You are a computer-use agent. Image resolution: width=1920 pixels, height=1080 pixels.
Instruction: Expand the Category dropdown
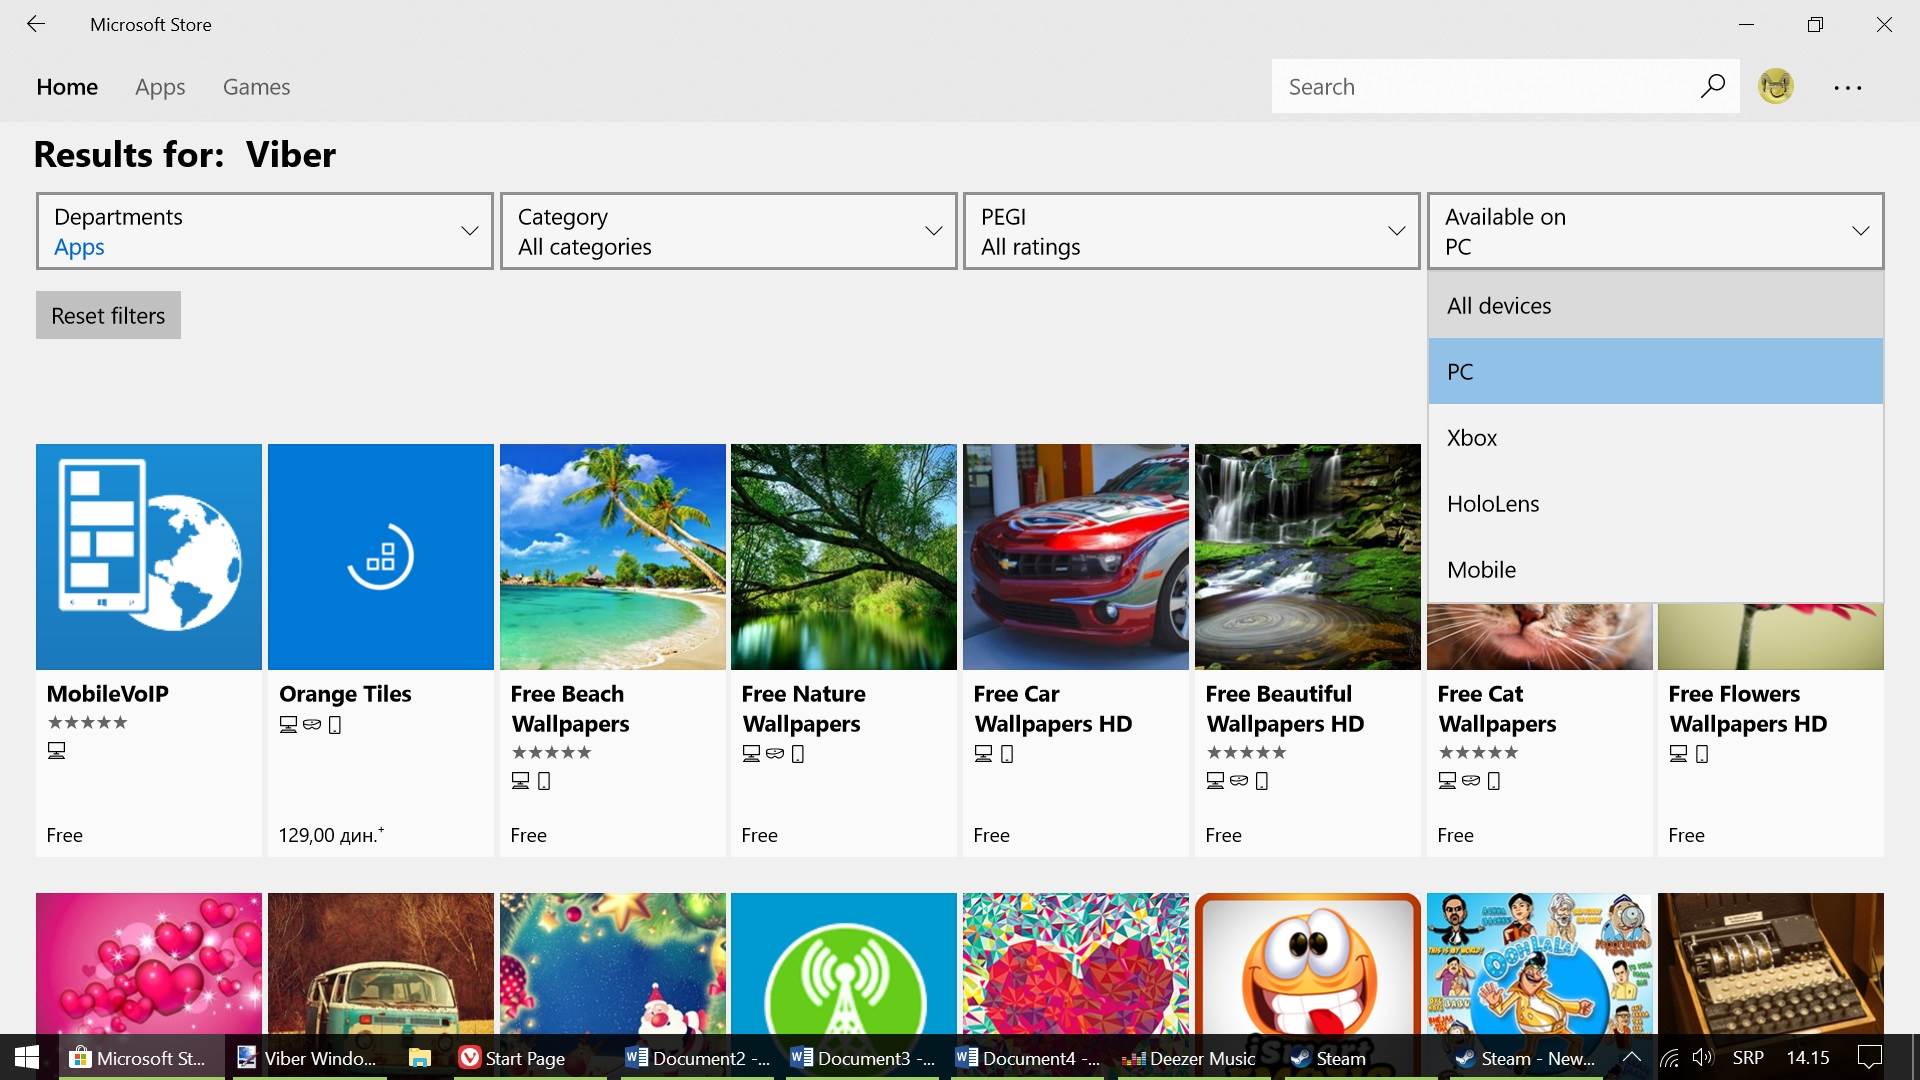(728, 231)
